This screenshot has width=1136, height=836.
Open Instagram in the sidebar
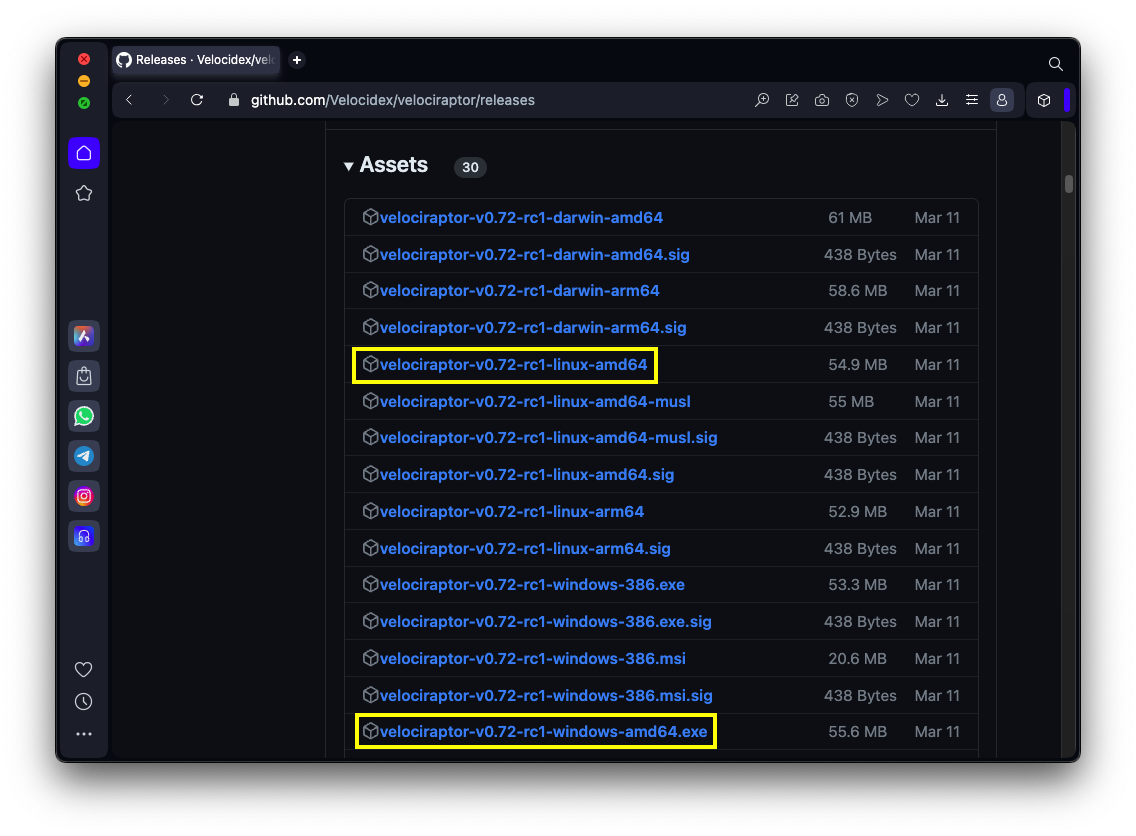pos(84,496)
